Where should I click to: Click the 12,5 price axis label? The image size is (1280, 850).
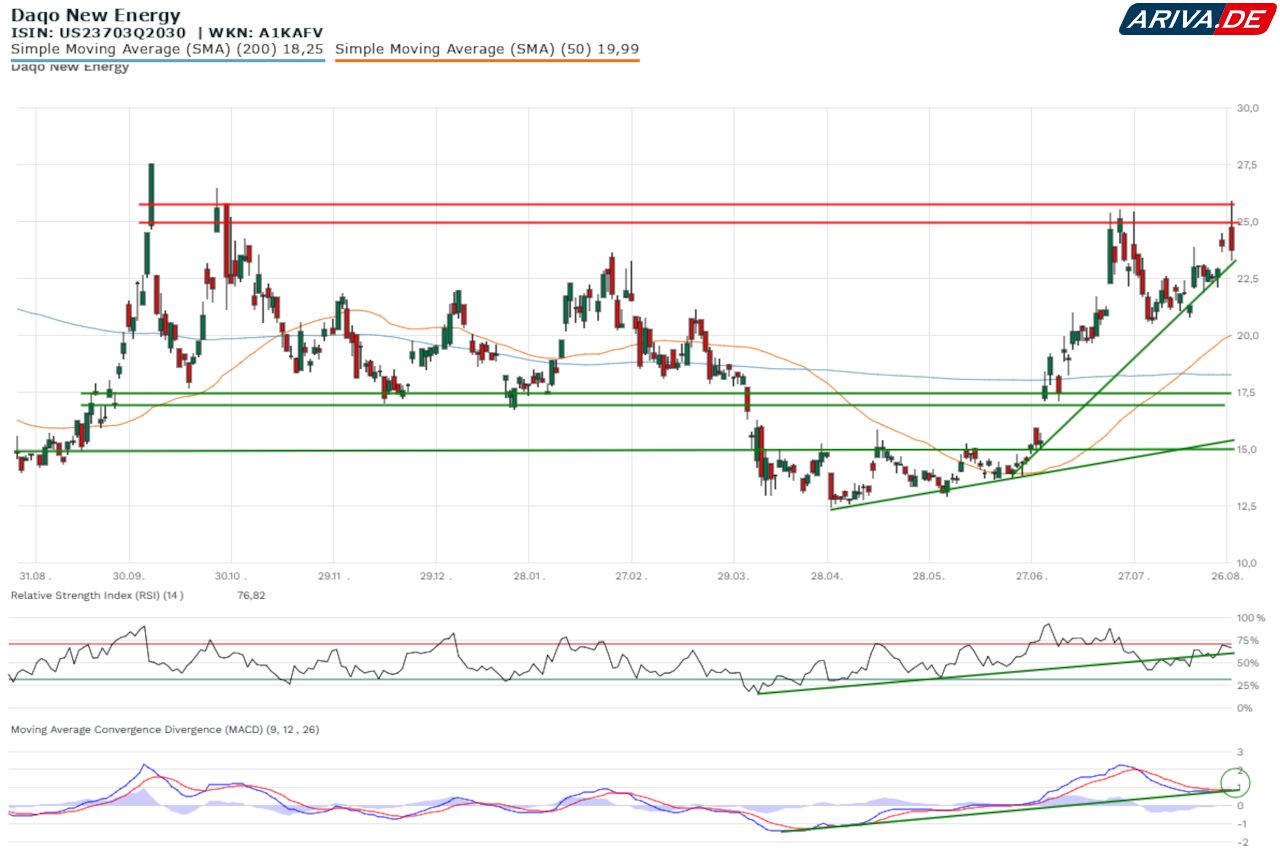point(1246,507)
